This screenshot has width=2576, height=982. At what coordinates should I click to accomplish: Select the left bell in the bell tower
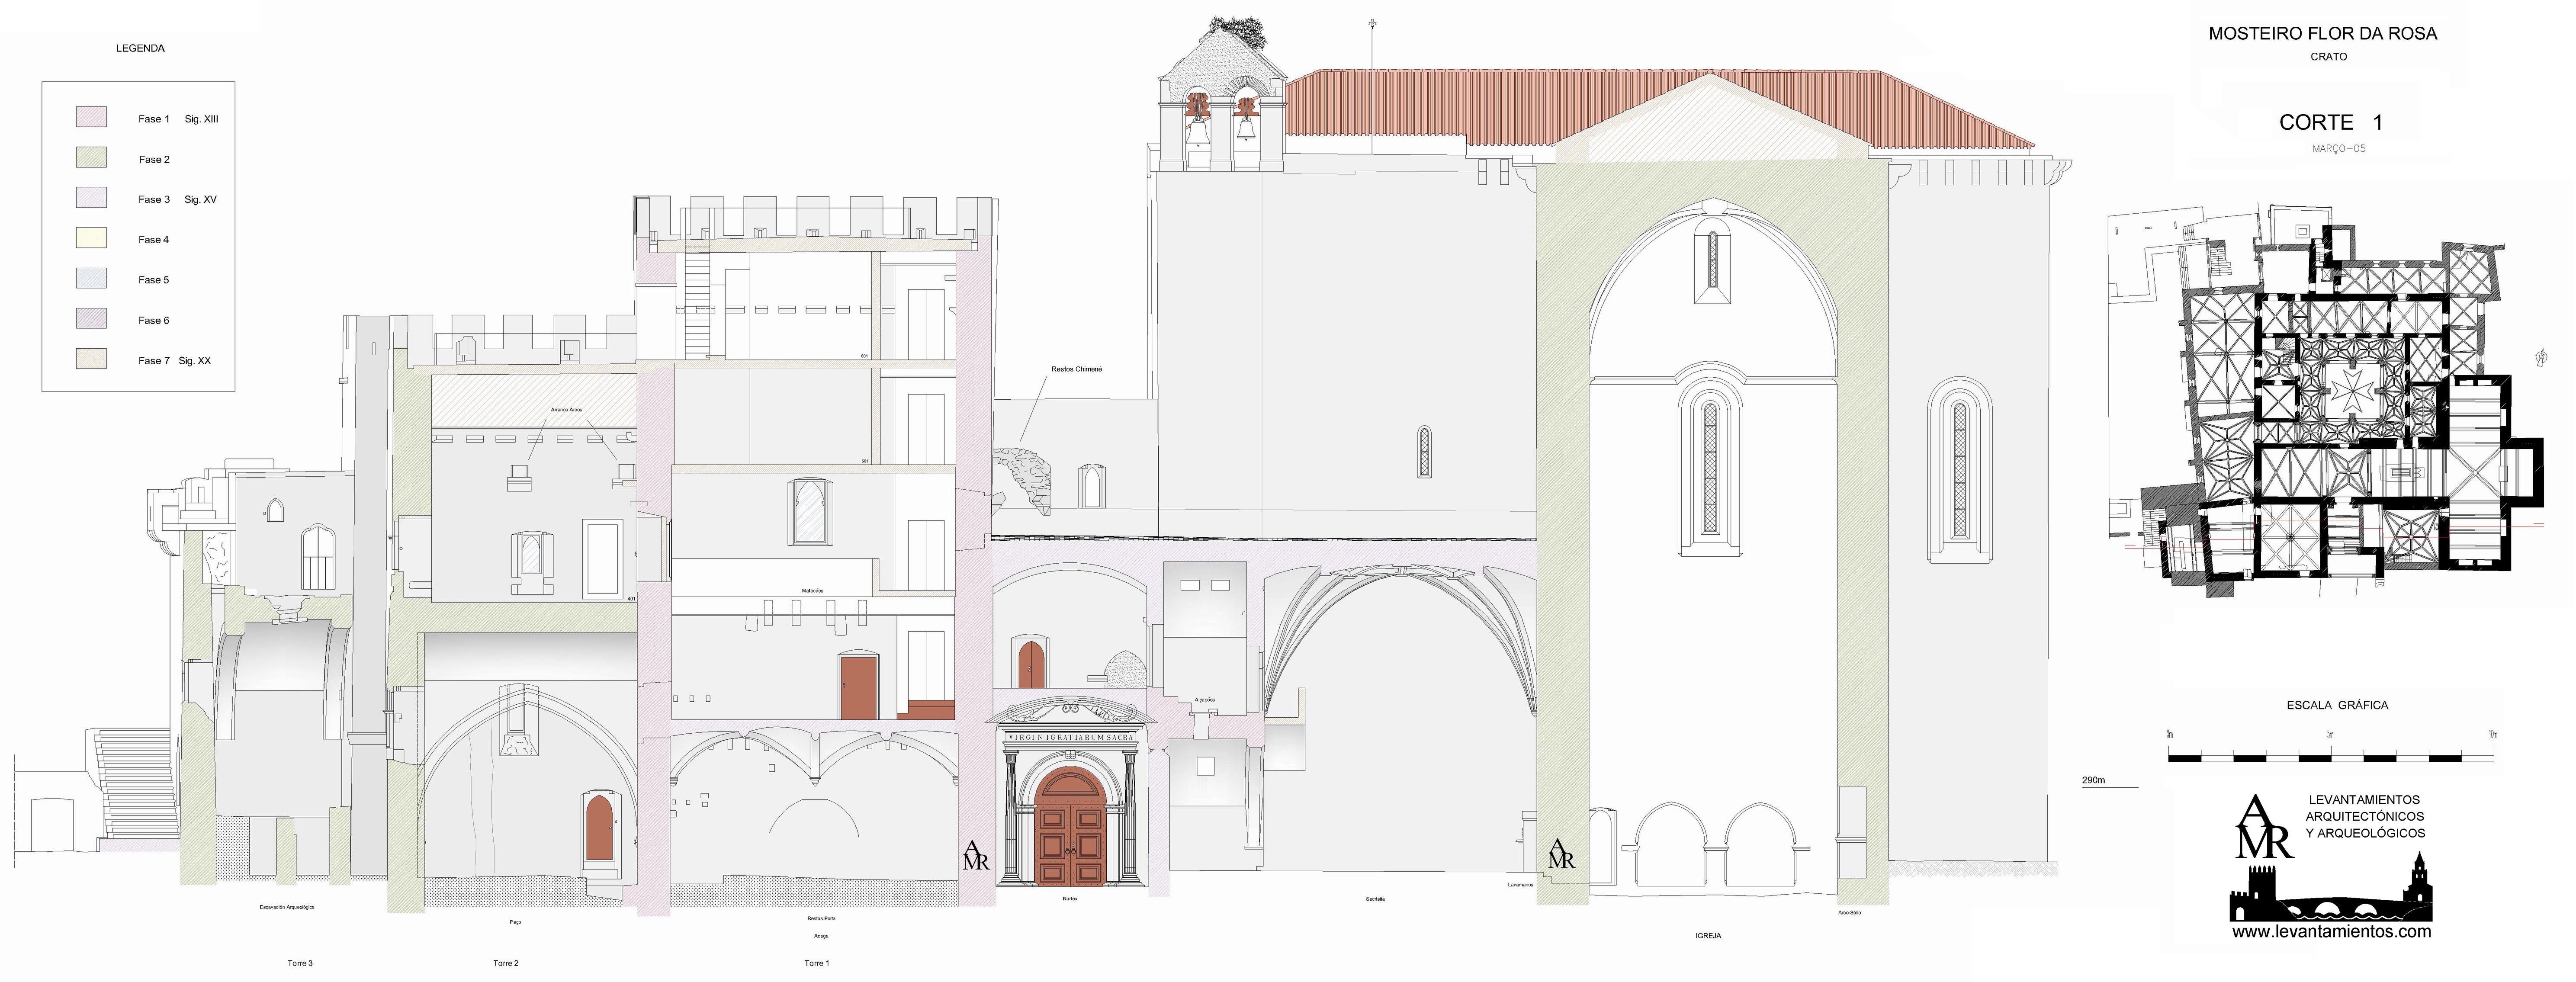1197,132
